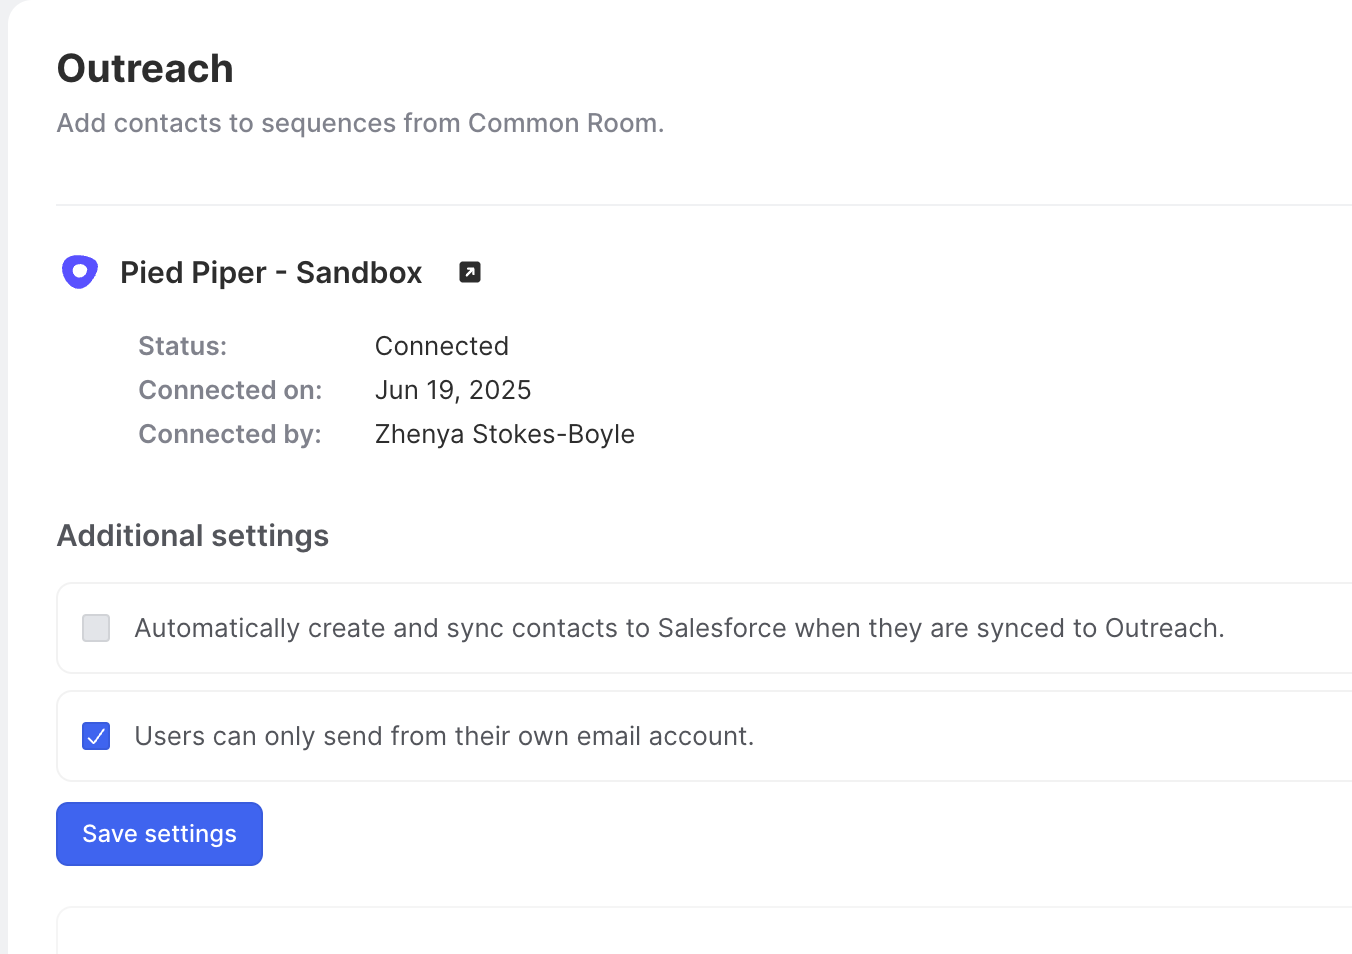Click the Additional settings heading
Viewport: 1352px width, 954px height.
(x=193, y=536)
